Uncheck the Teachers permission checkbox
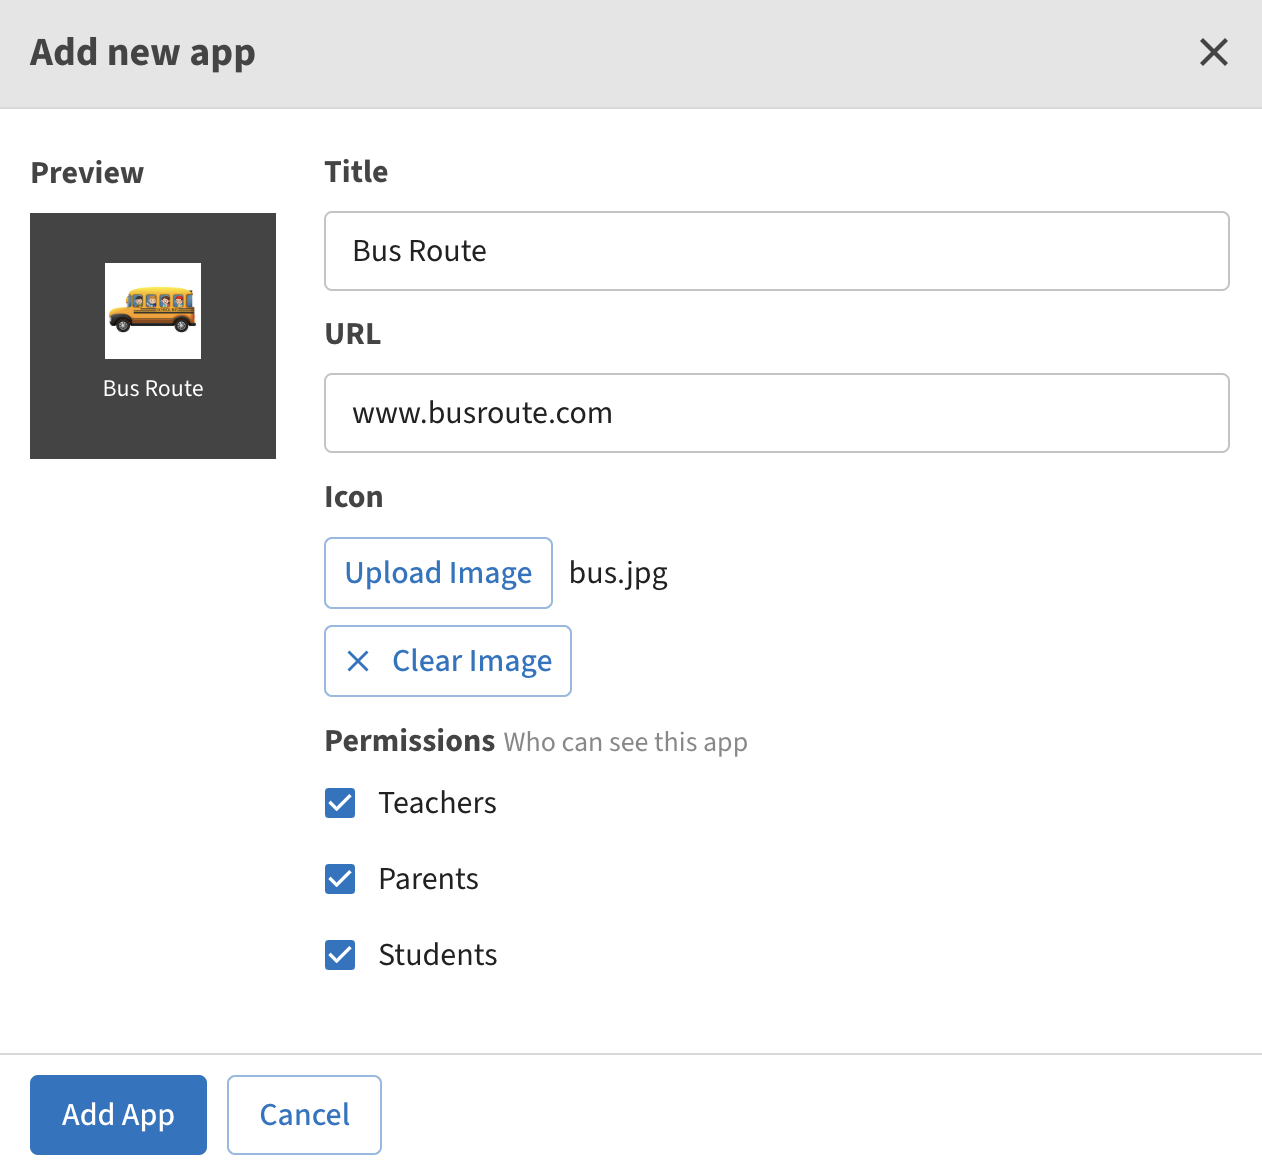This screenshot has height=1168, width=1262. 340,803
